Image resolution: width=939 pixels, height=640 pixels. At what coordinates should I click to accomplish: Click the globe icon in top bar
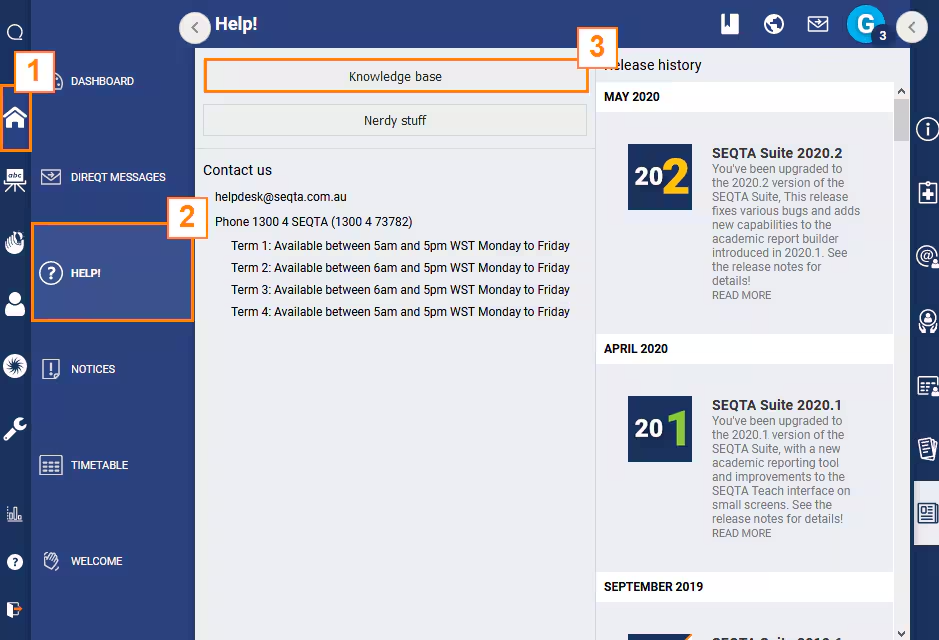click(x=774, y=24)
